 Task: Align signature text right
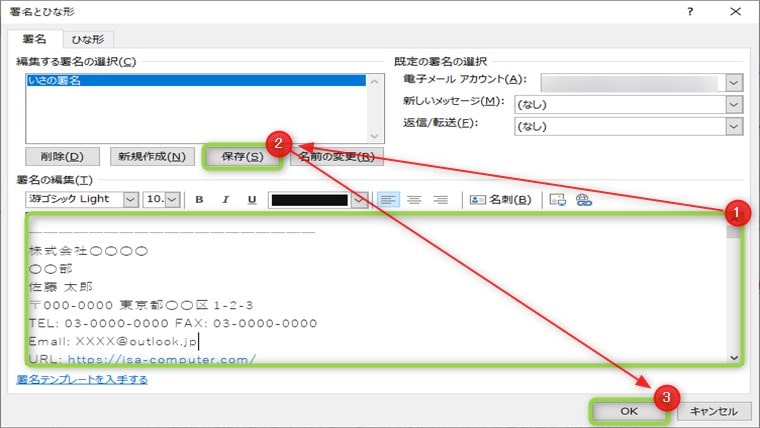(x=441, y=200)
